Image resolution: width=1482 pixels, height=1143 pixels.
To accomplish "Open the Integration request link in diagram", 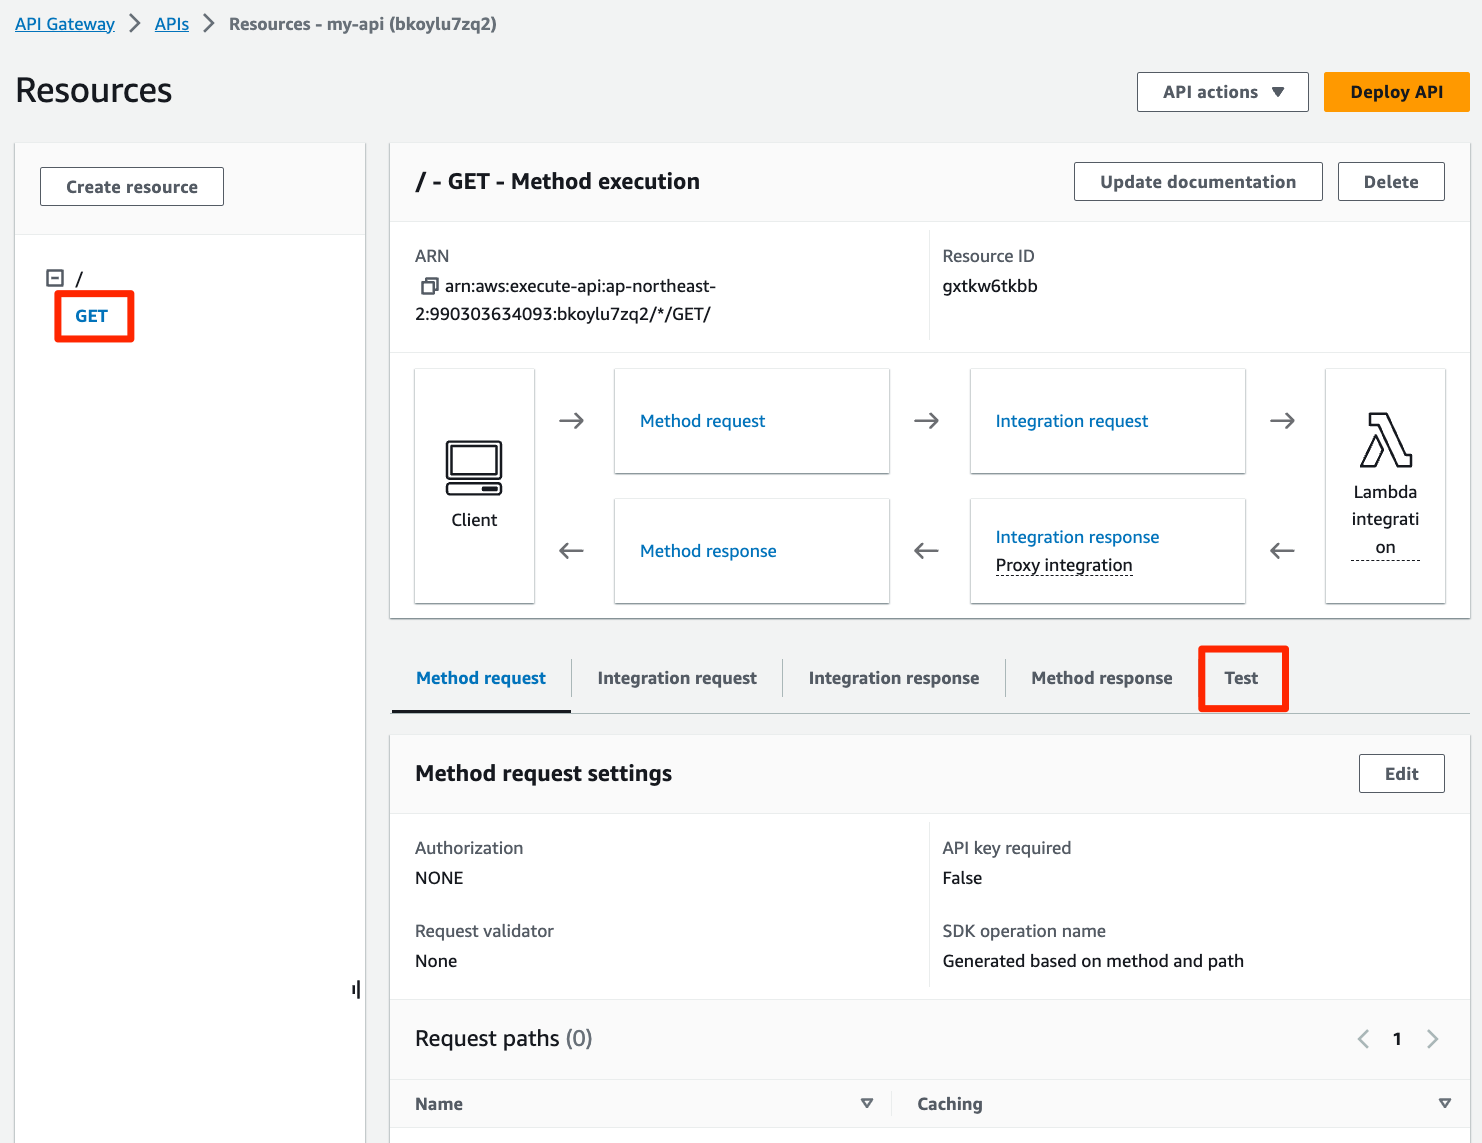I will click(x=1071, y=421).
